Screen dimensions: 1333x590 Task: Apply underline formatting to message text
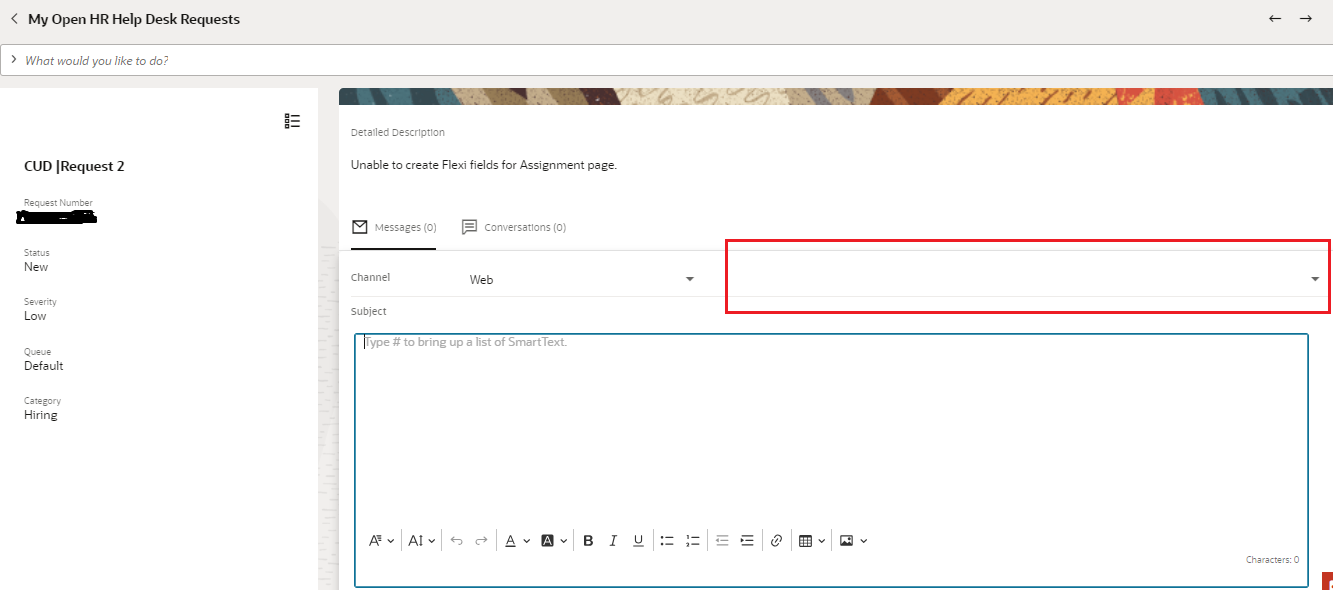click(x=638, y=540)
